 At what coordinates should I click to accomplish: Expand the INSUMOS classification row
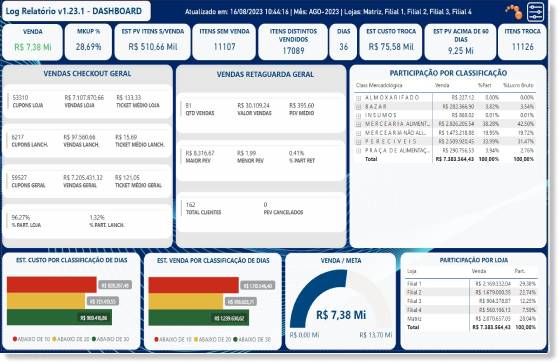[x=358, y=116]
